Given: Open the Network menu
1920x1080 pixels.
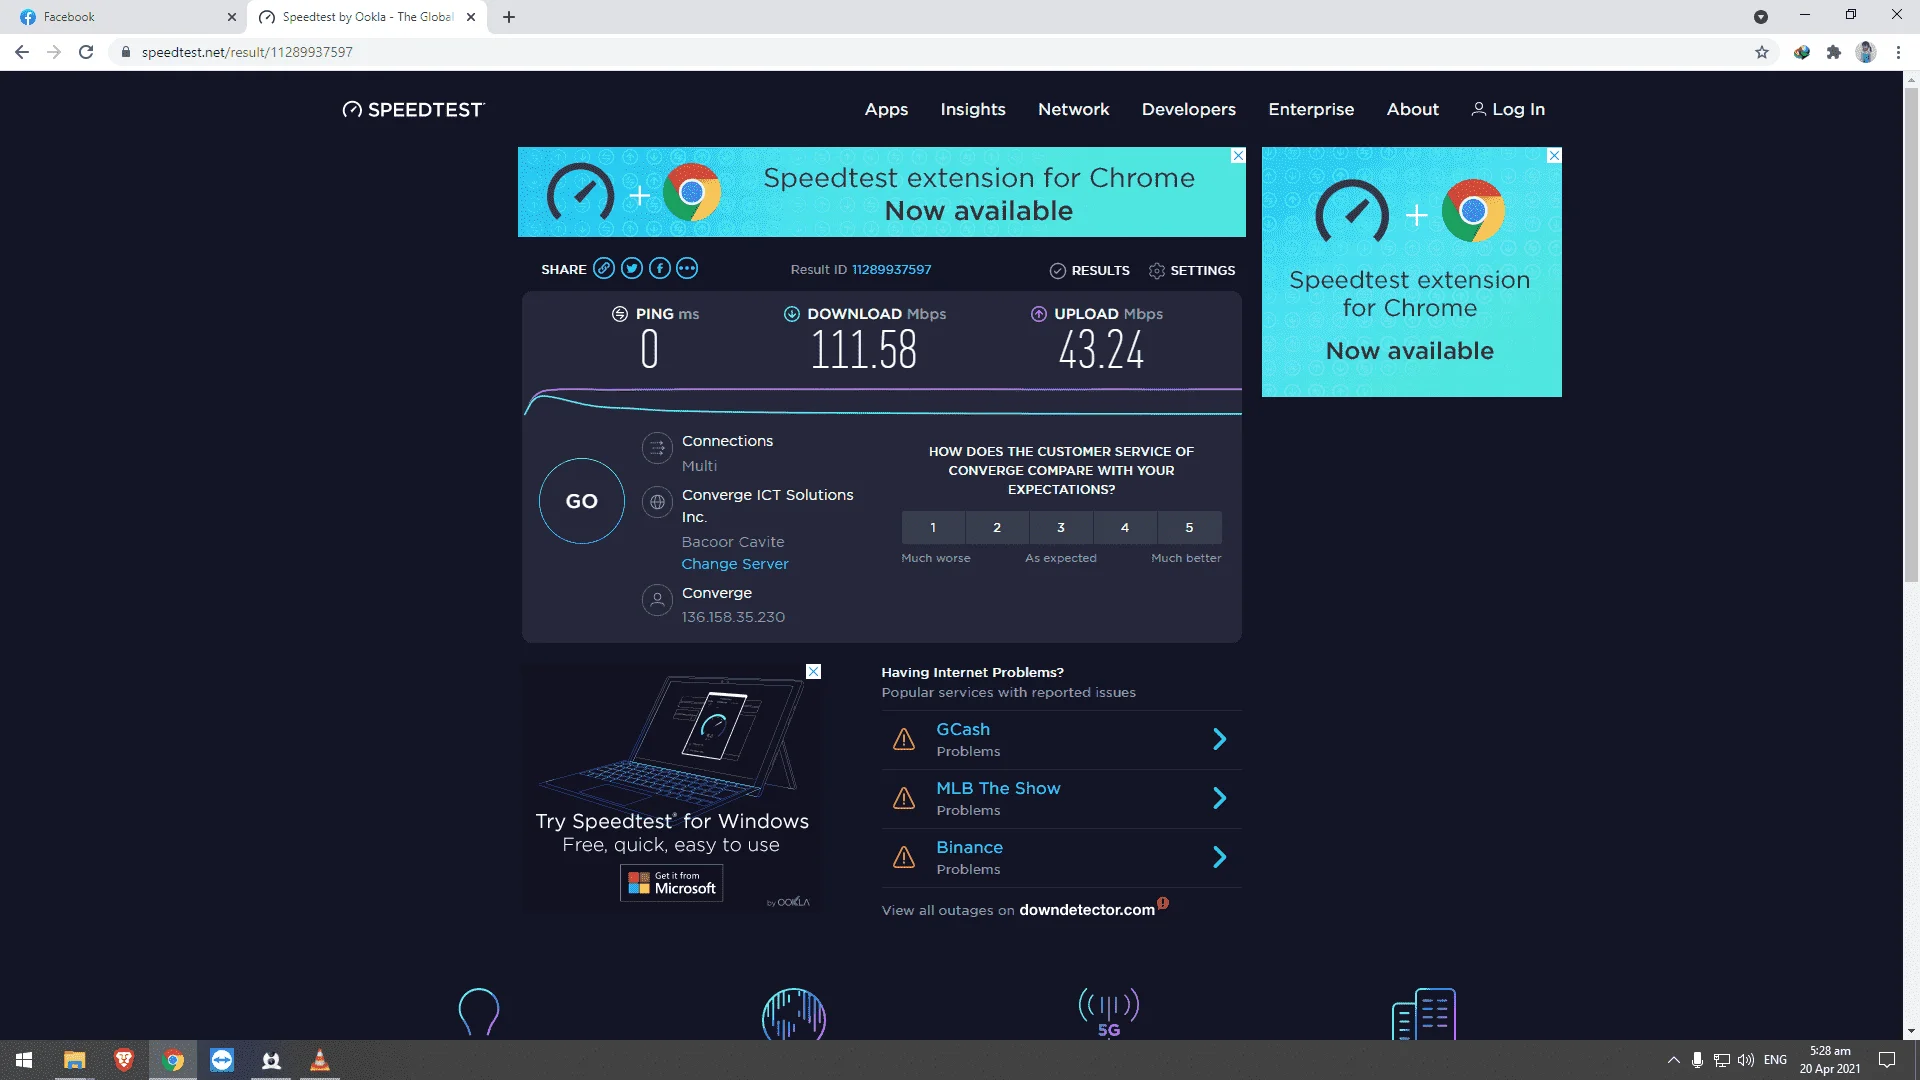Looking at the screenshot, I should [1074, 109].
